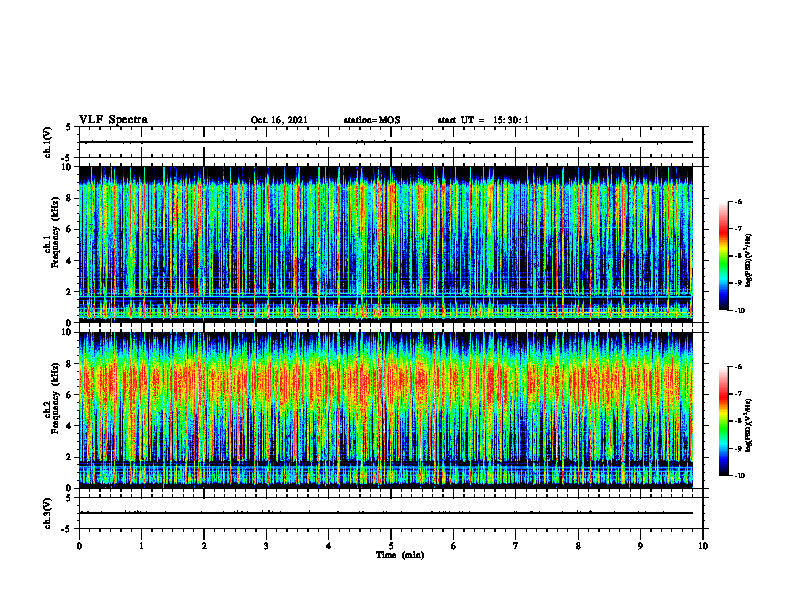This screenshot has height=612, width=792.
Task: Click the final time axis label "10"
Action: (x=703, y=546)
